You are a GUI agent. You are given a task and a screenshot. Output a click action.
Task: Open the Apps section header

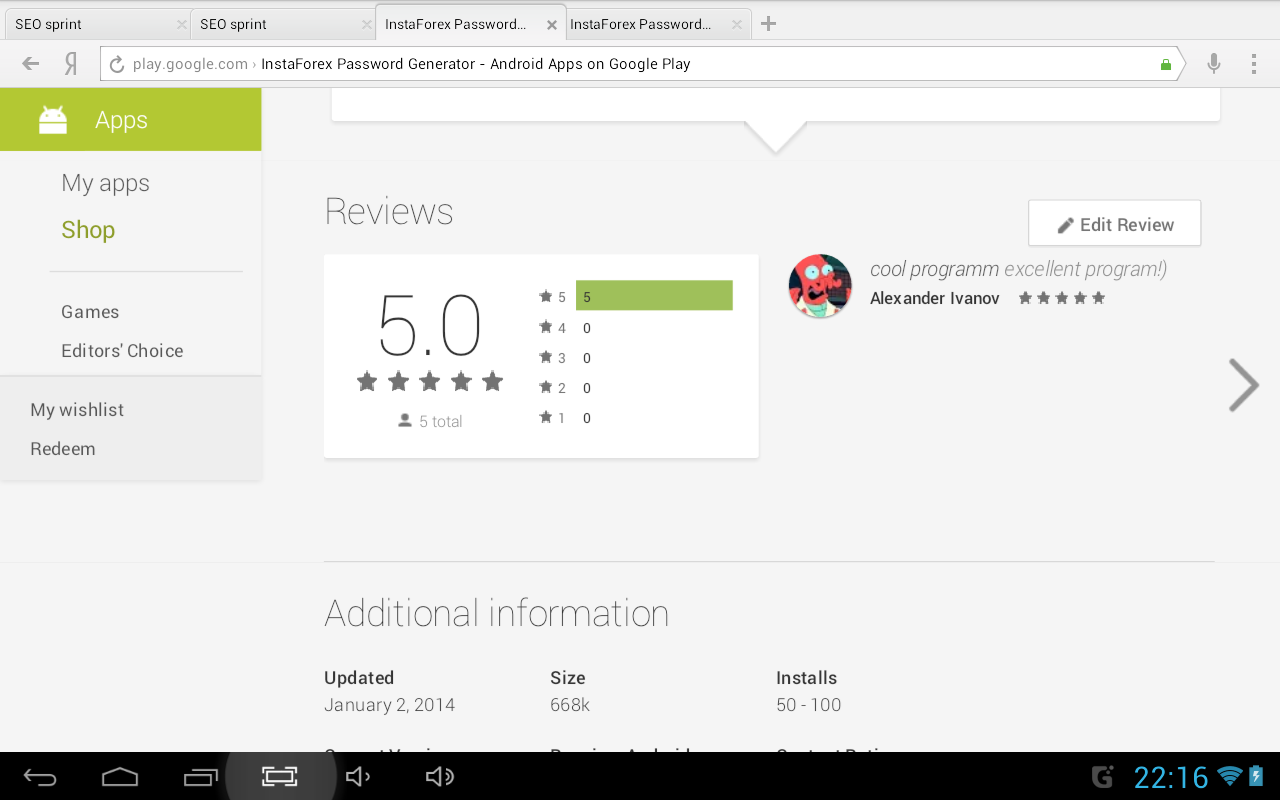tap(130, 119)
